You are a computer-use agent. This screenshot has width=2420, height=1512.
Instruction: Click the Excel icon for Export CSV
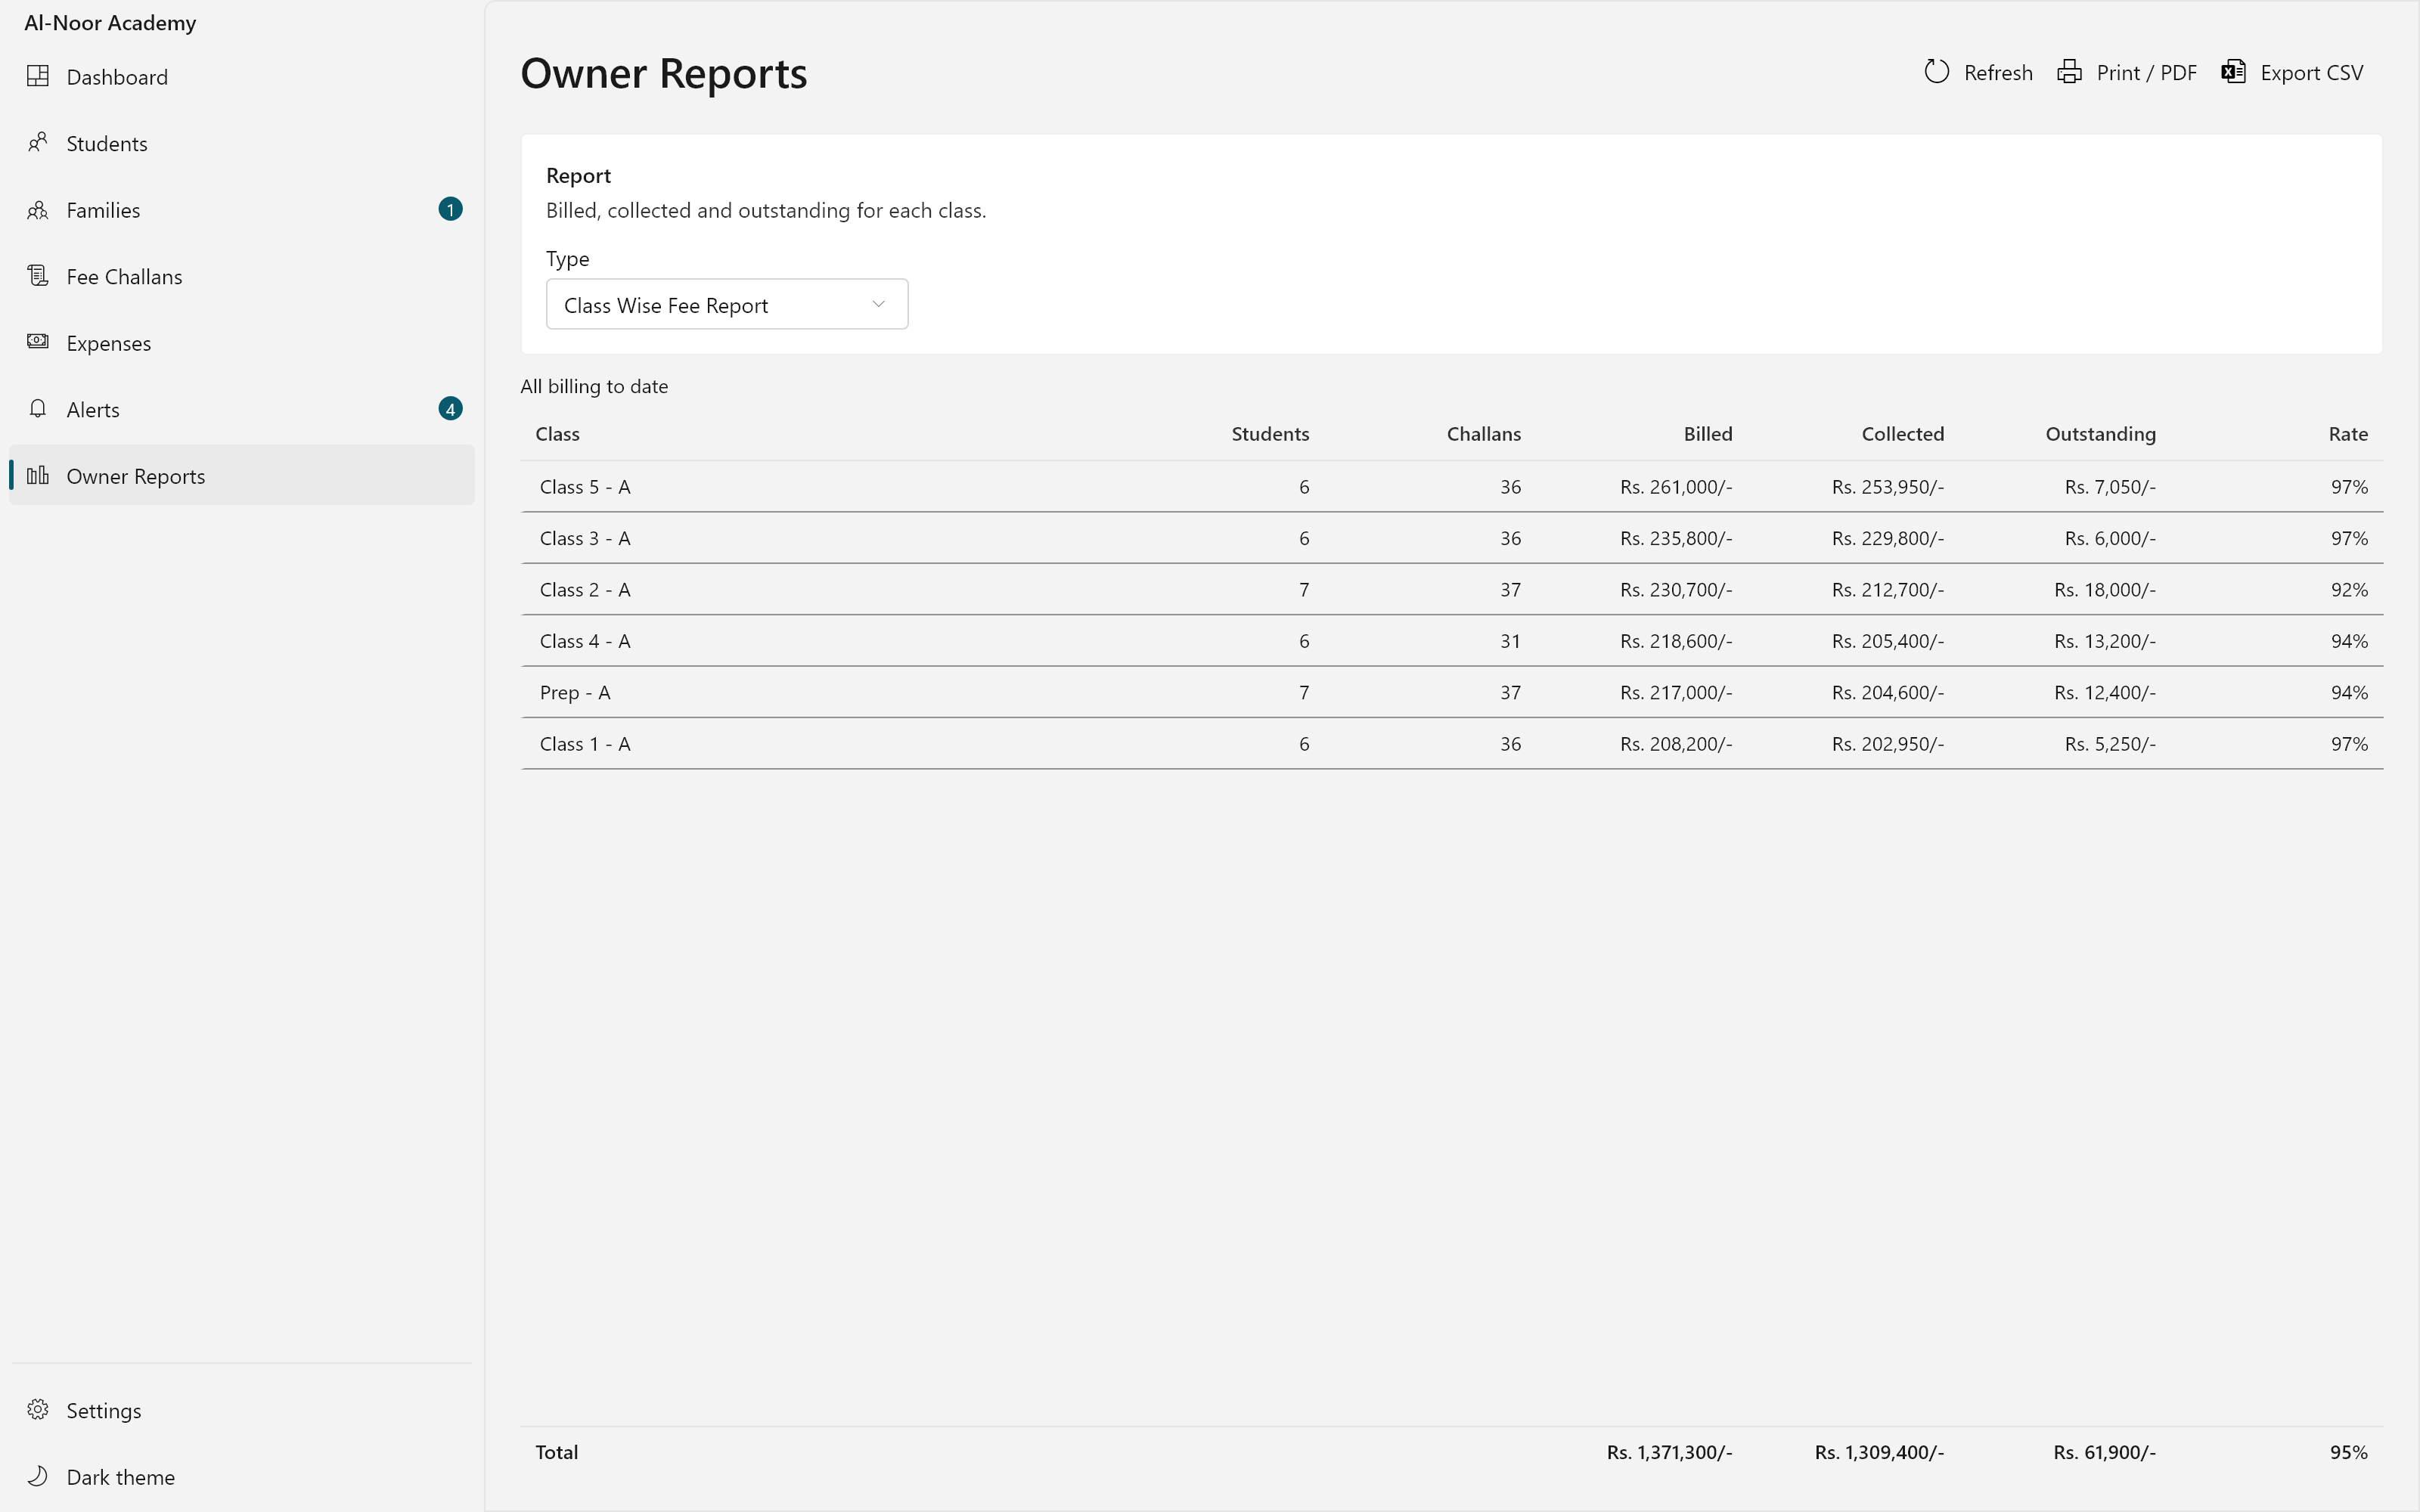click(2234, 72)
